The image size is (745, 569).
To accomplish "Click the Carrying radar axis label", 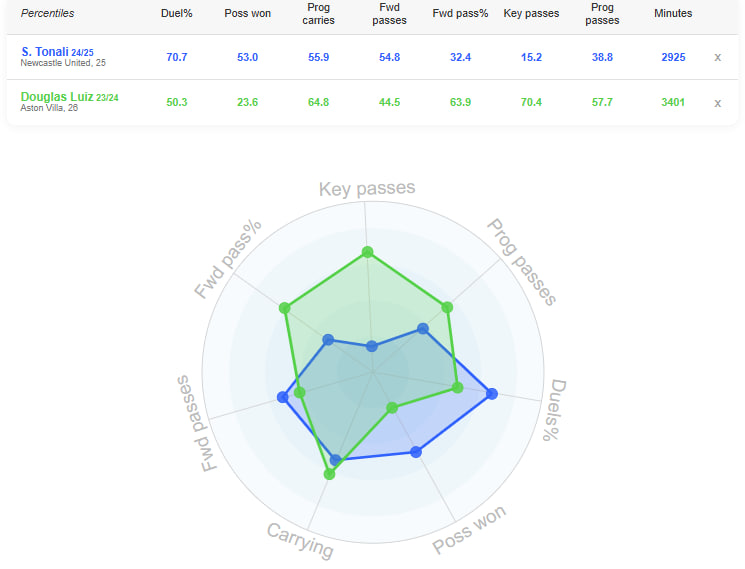I will (300, 539).
